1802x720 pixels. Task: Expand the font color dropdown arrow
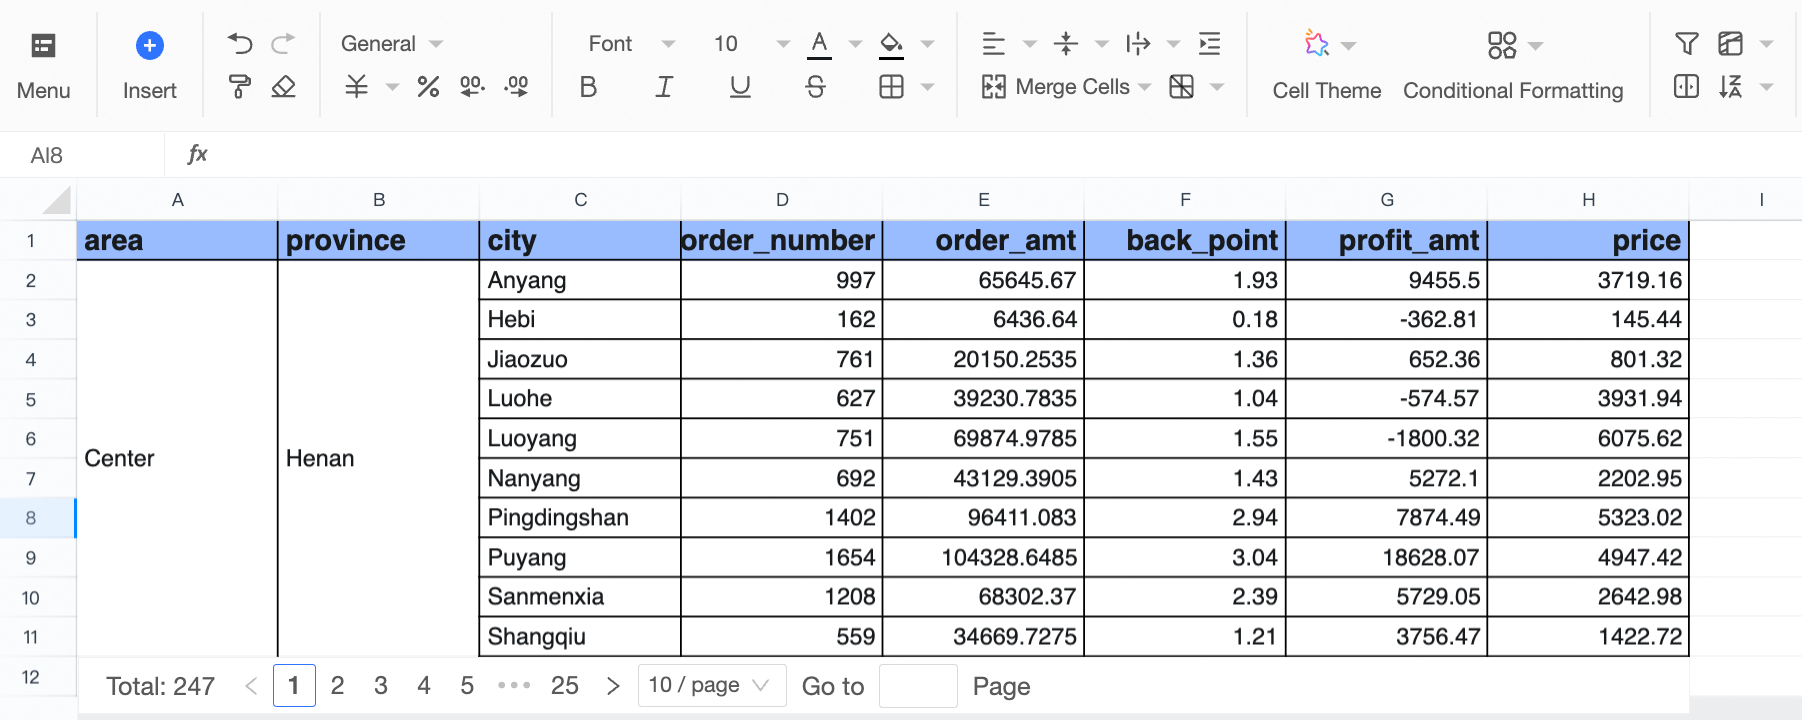coord(855,44)
